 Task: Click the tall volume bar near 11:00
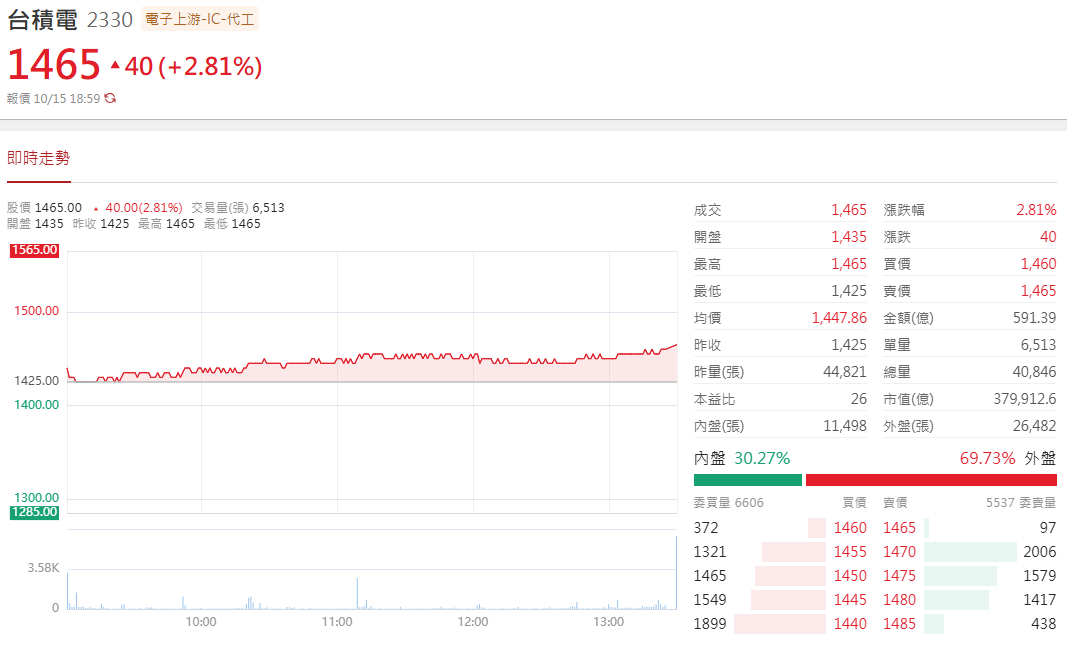point(357,594)
